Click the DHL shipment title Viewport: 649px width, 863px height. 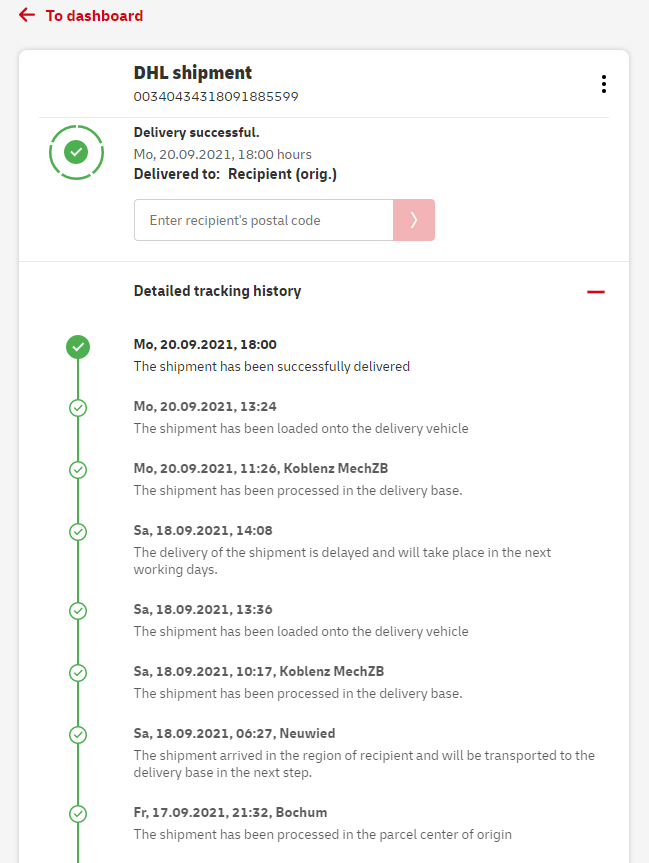click(x=193, y=73)
